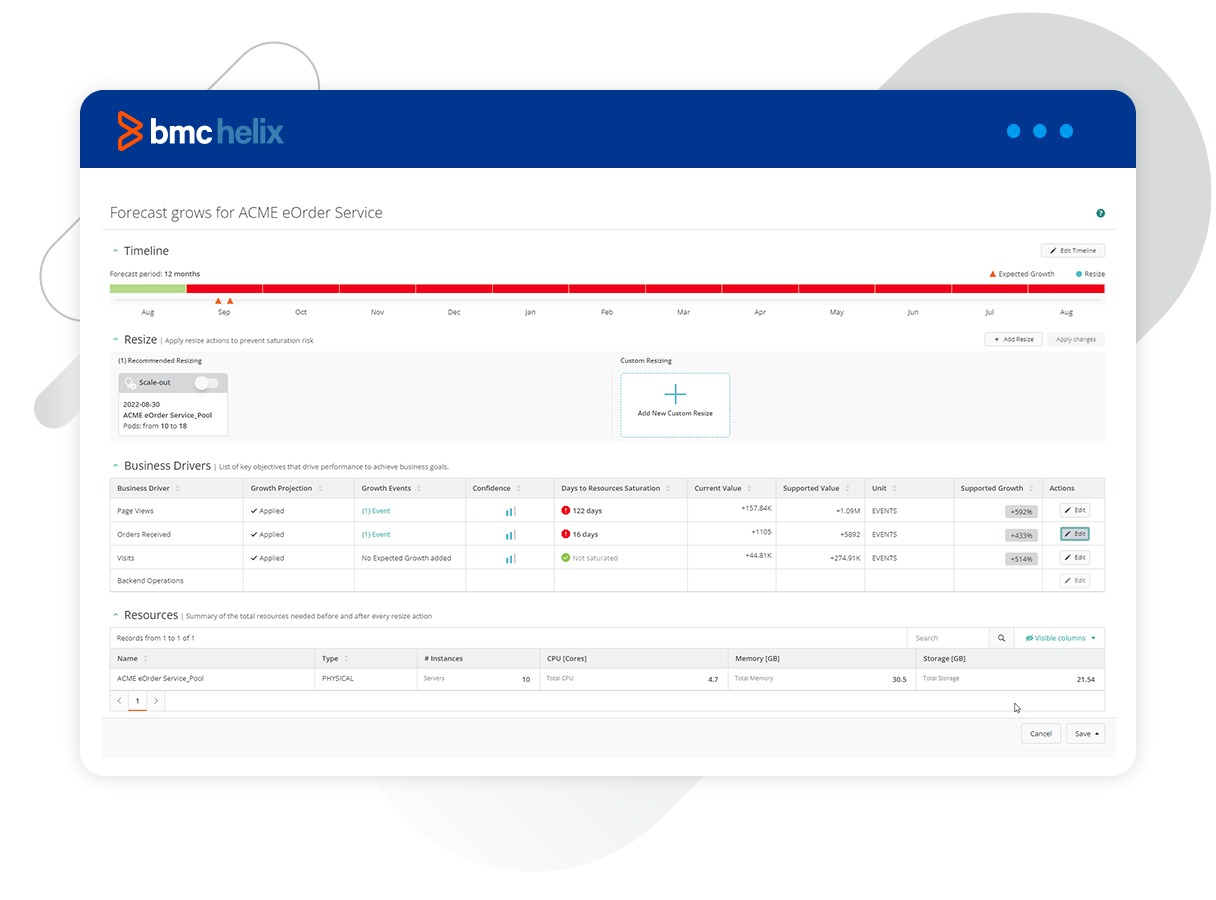The height and width of the screenshot is (900, 1216).
Task: Toggle the Scale-out recommended resizing switch
Action: [206, 383]
